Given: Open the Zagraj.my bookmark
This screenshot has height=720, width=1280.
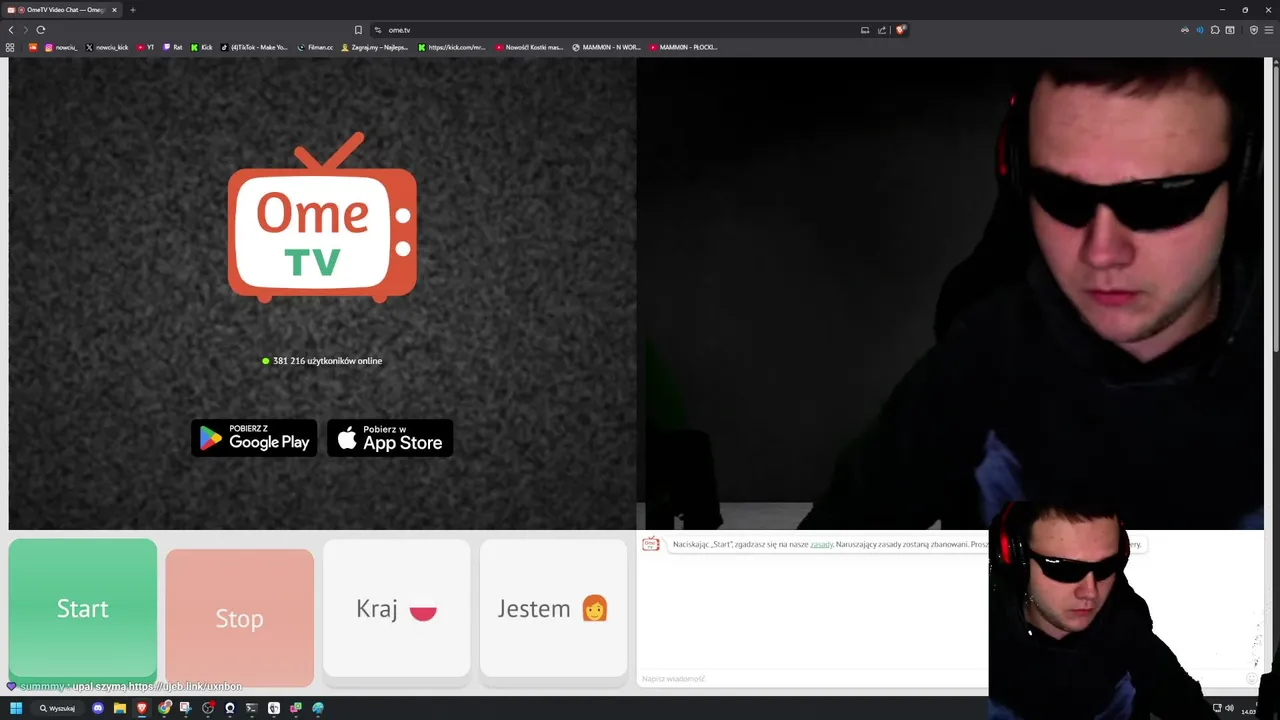Looking at the screenshot, I should click(x=375, y=47).
